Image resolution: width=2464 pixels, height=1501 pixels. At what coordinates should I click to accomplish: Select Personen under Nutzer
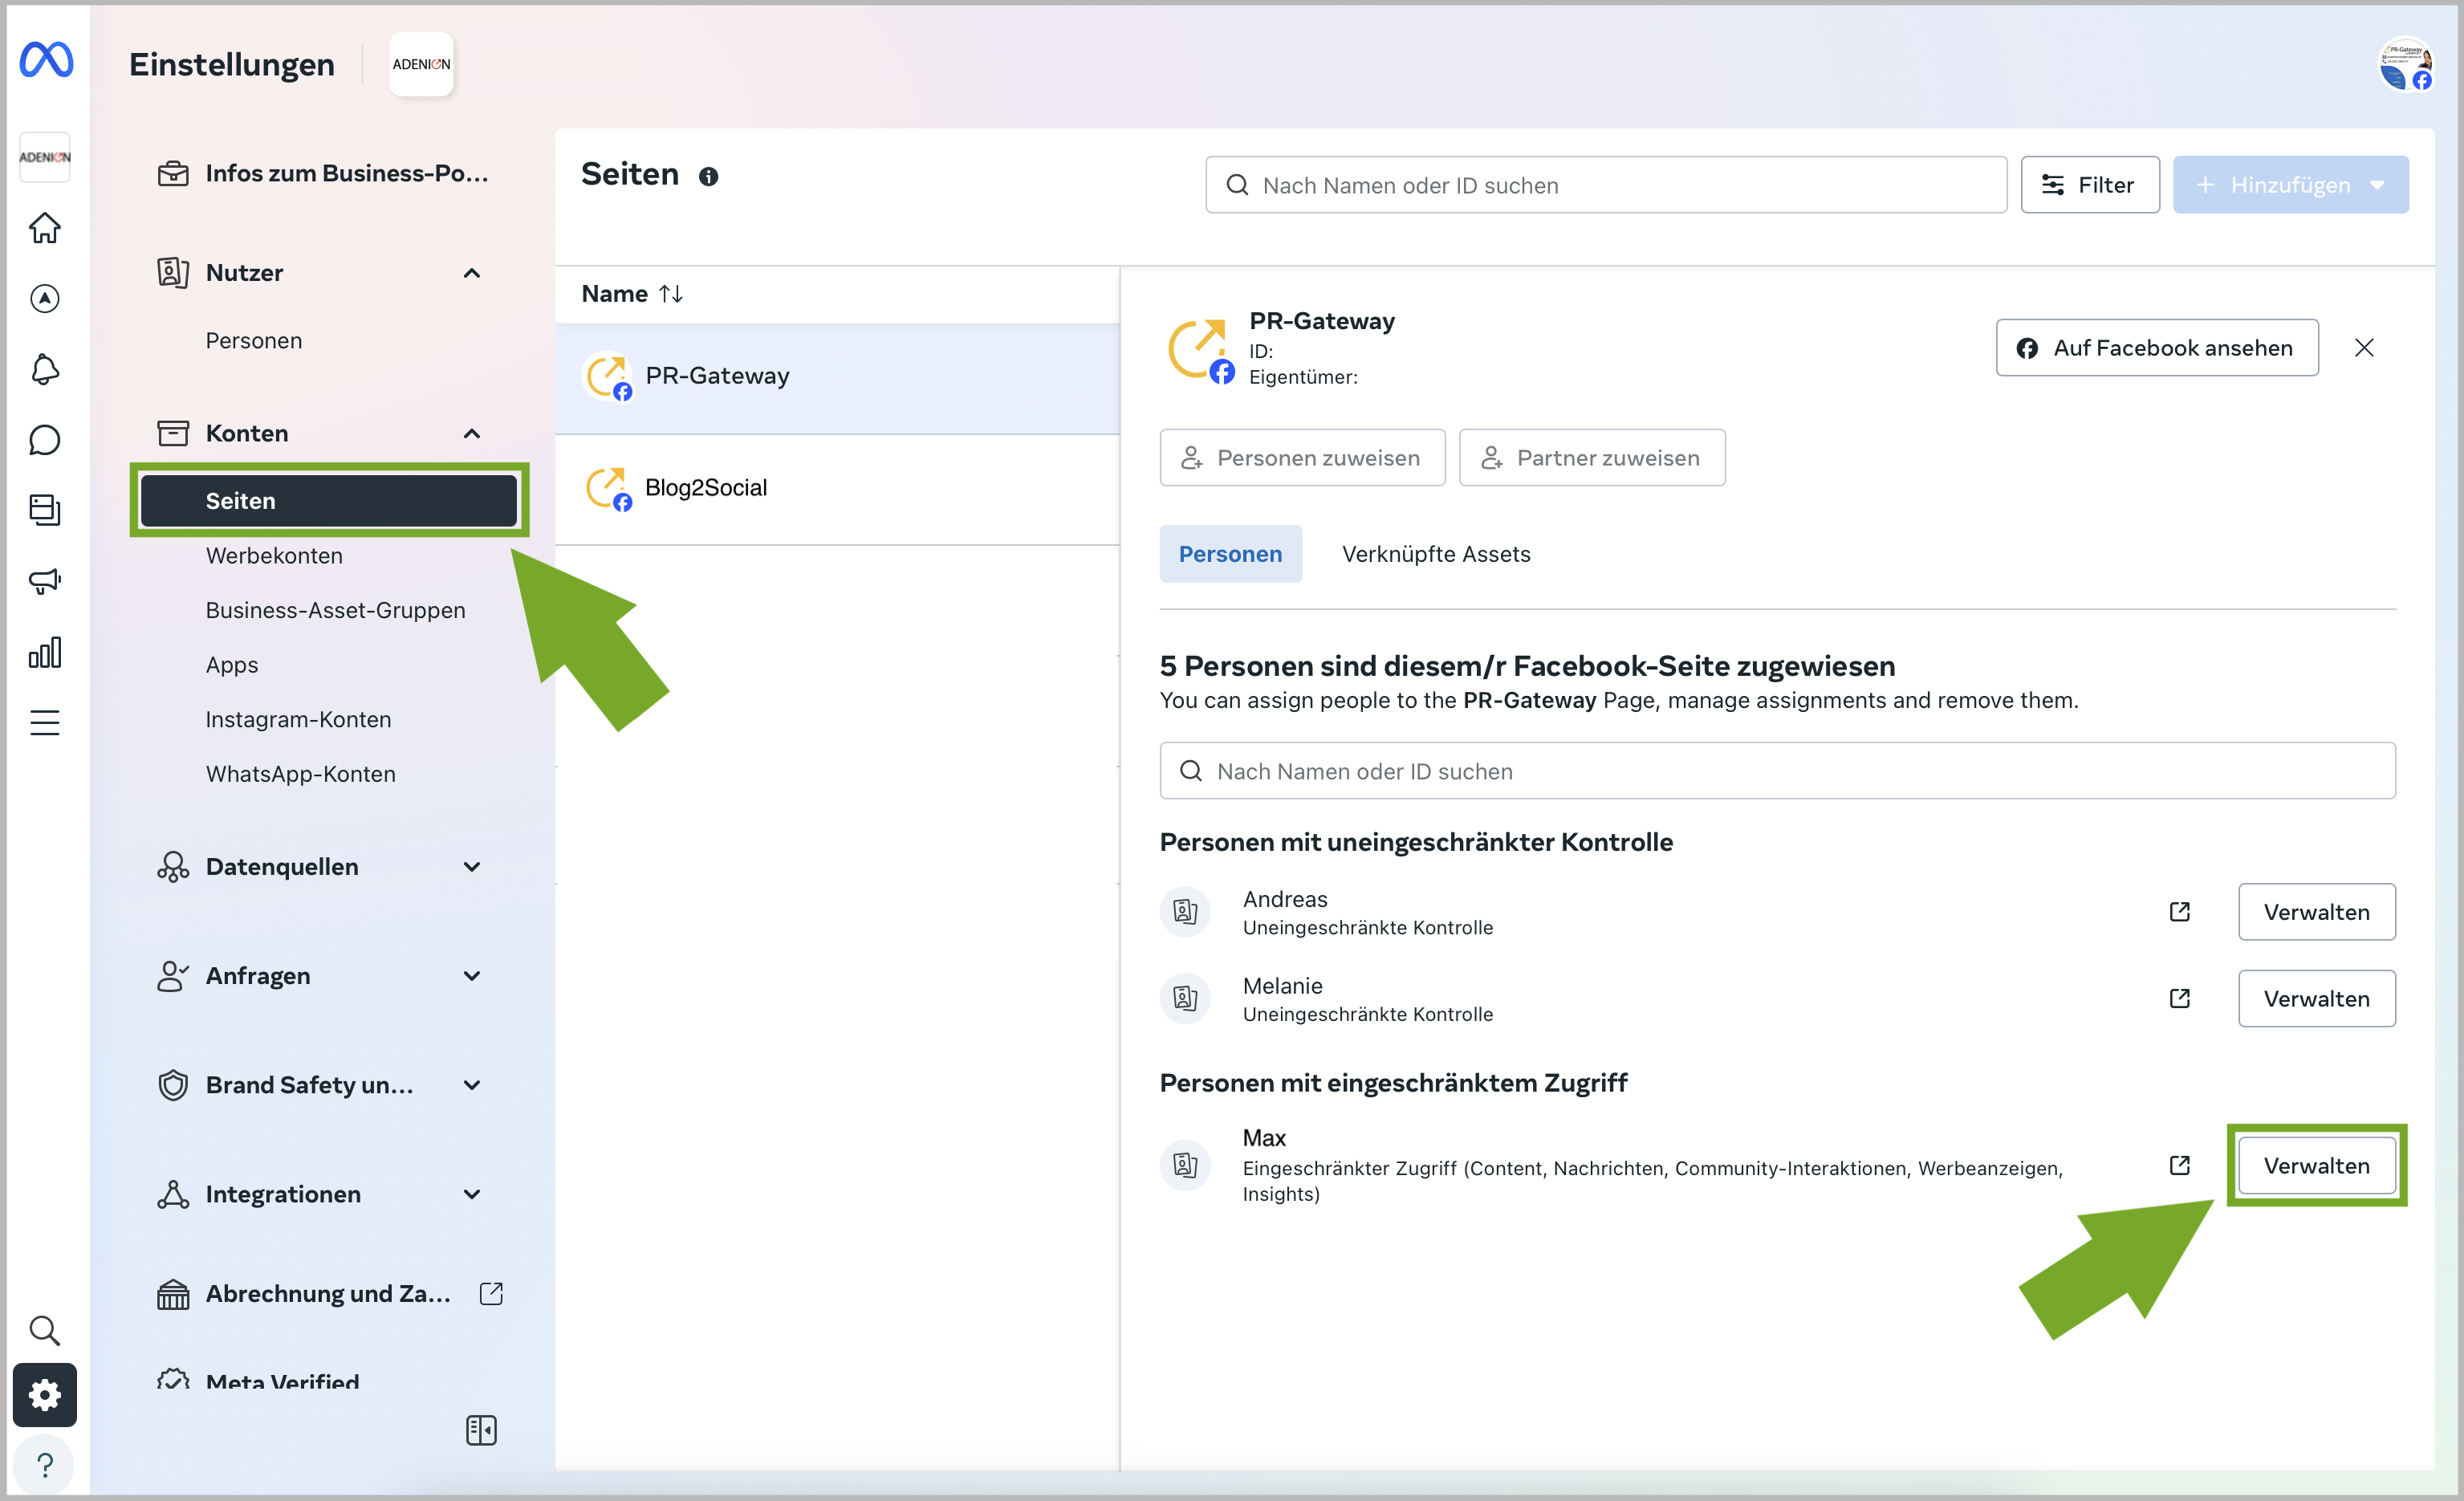pos(254,340)
